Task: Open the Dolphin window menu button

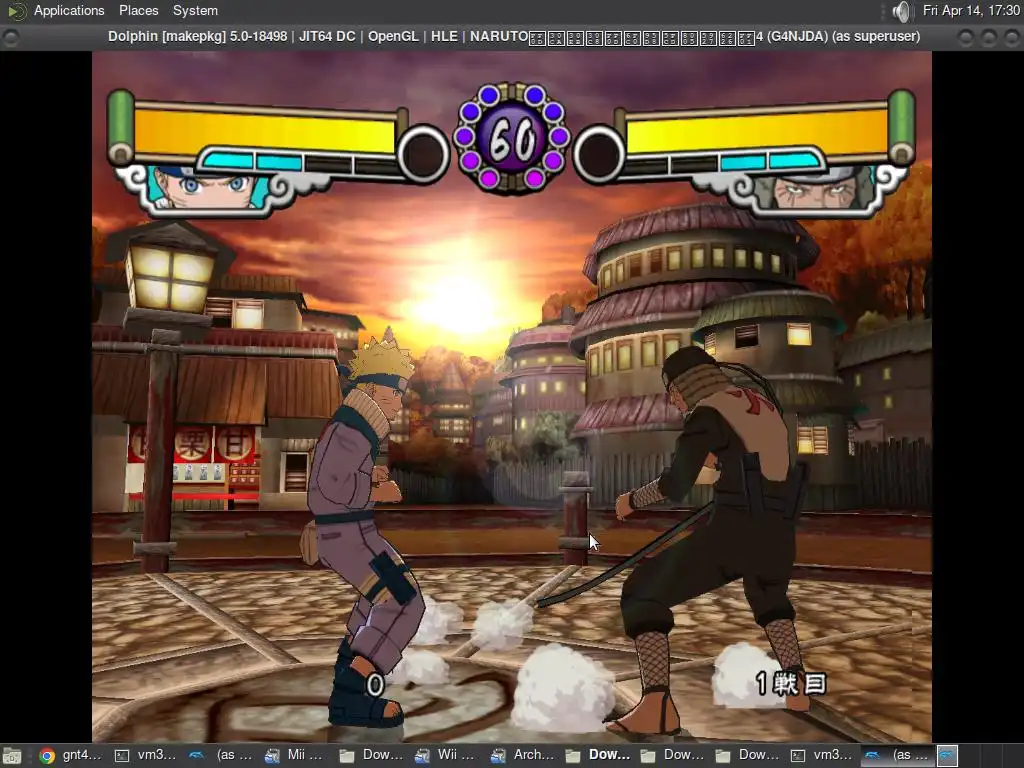Action: pyautogui.click(x=10, y=37)
